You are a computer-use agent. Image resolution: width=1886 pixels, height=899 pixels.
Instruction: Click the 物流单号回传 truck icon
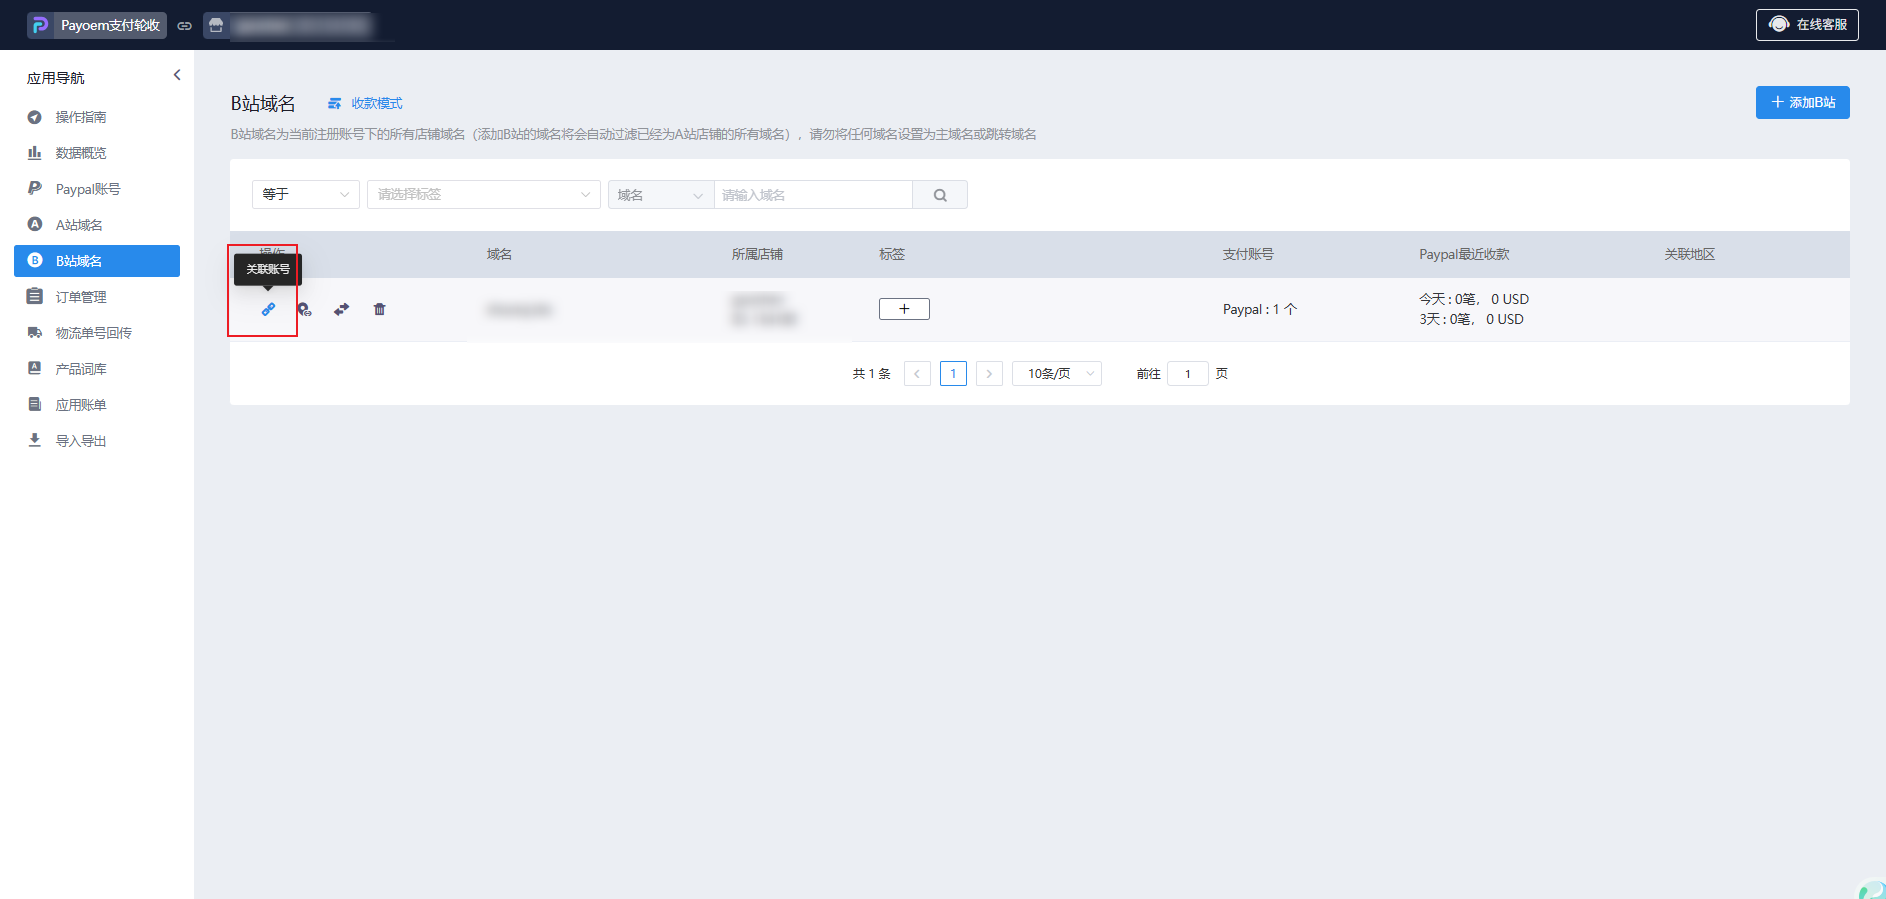pyautogui.click(x=35, y=332)
